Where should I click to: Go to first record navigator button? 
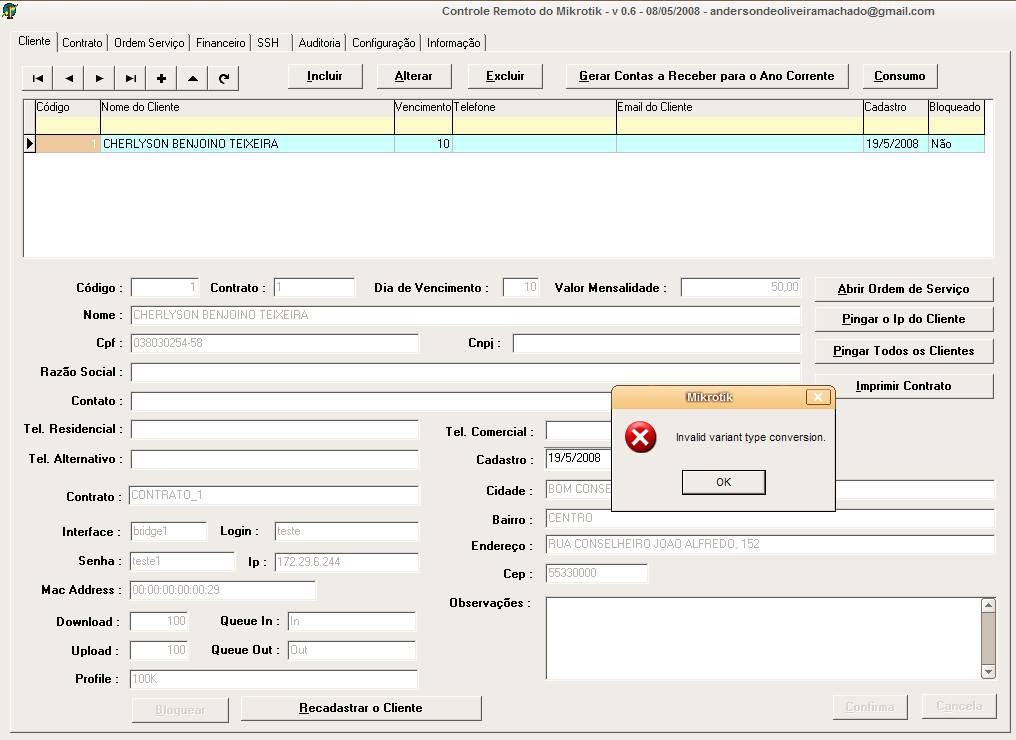(x=38, y=78)
